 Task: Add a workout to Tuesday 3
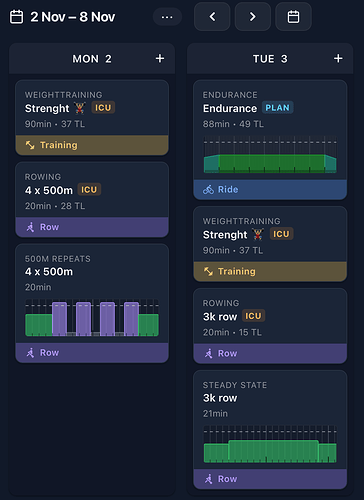(338, 59)
